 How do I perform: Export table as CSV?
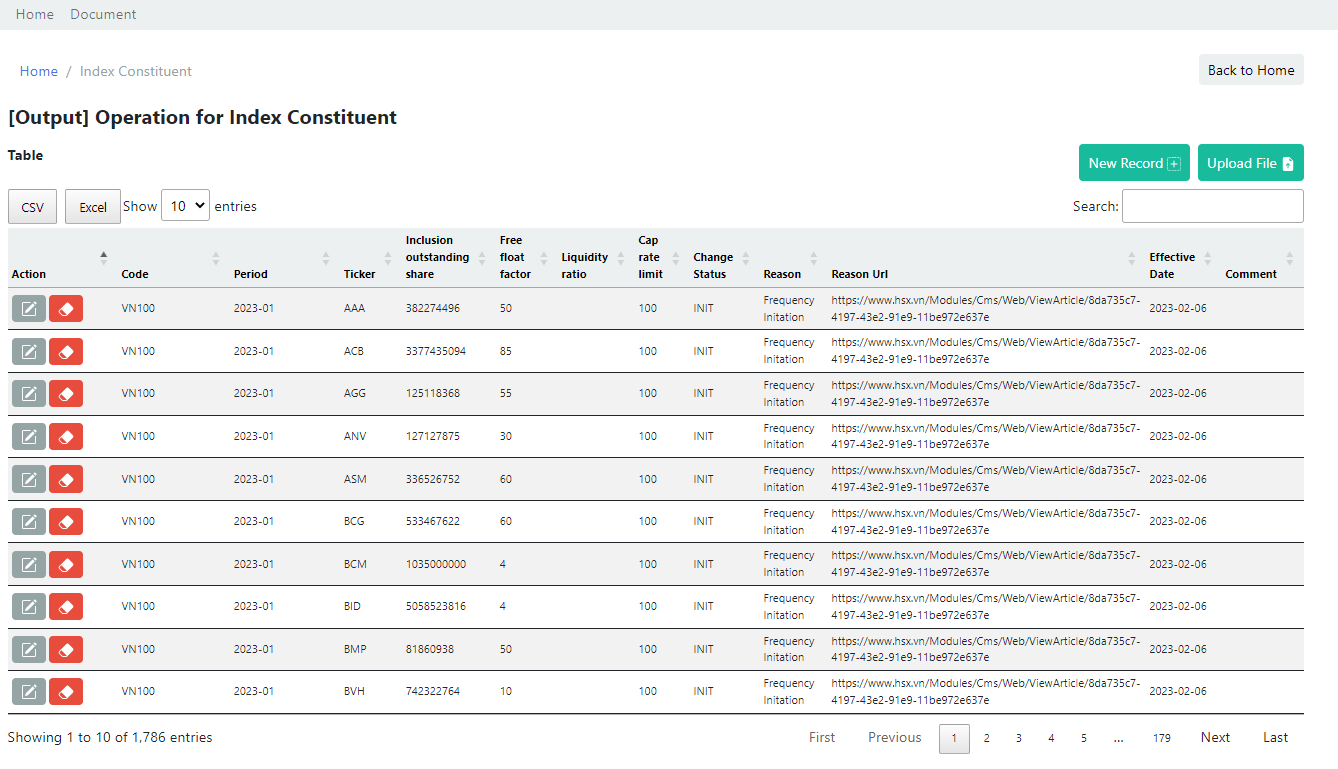[33, 207]
